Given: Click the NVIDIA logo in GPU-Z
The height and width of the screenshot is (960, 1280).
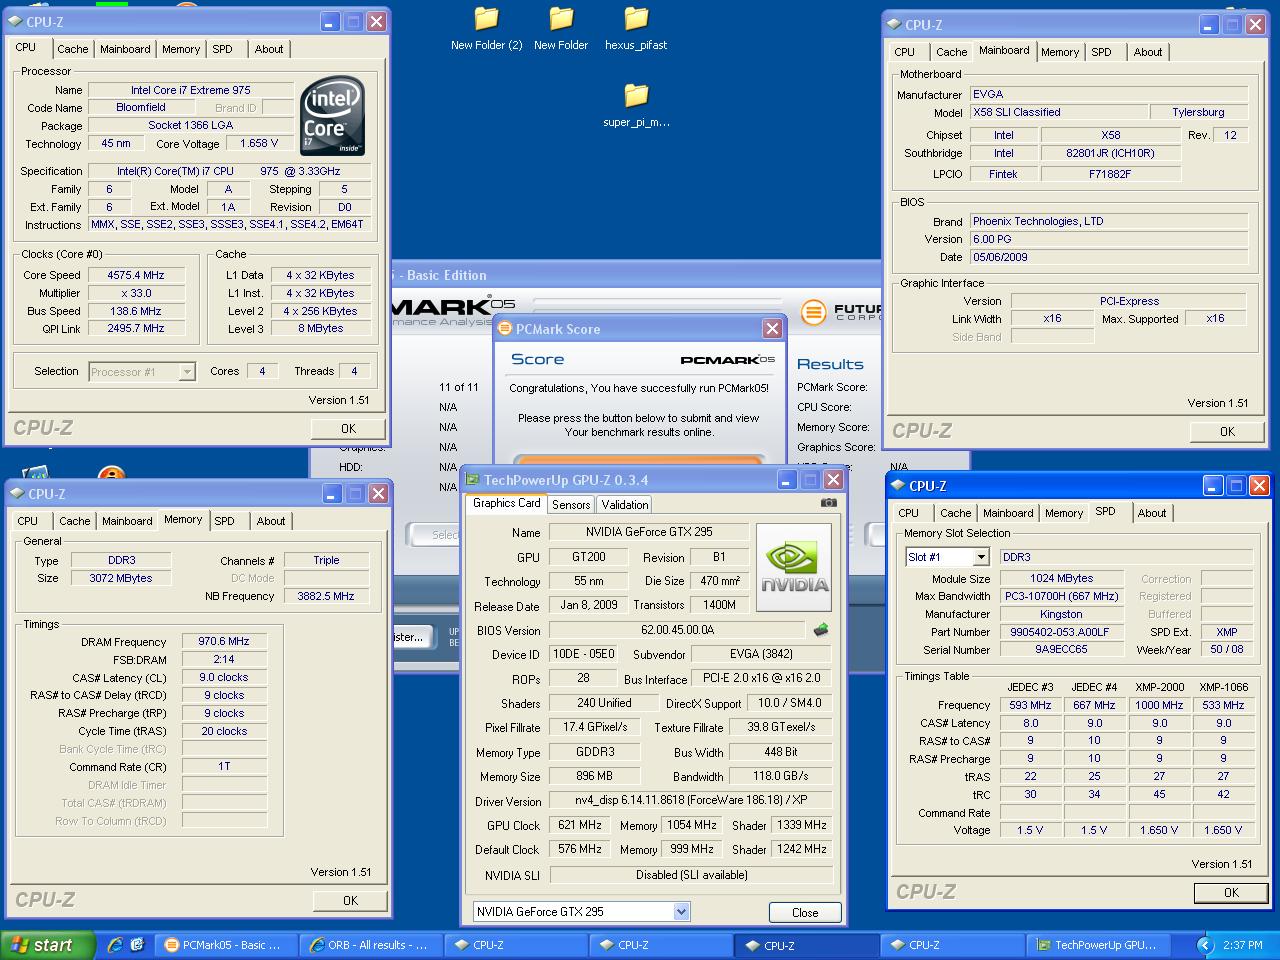Looking at the screenshot, I should [794, 567].
